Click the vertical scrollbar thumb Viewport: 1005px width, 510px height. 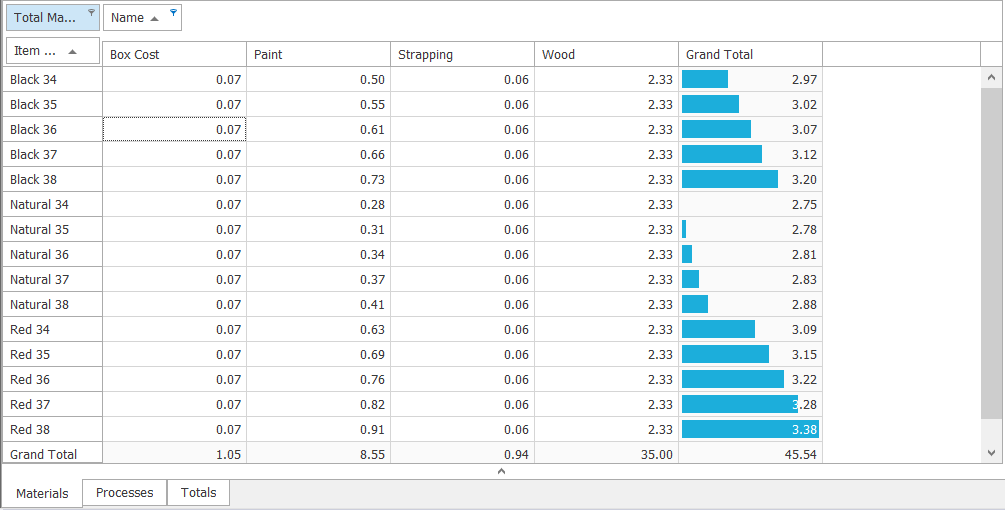pos(992,254)
